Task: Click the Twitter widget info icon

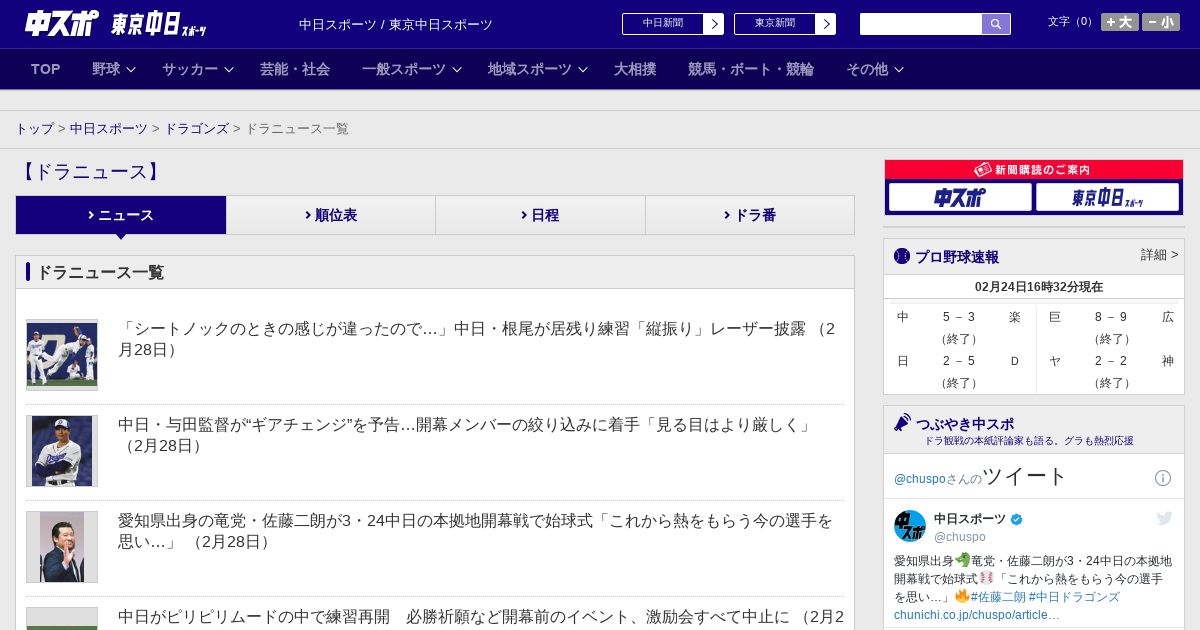Action: 1163,478
